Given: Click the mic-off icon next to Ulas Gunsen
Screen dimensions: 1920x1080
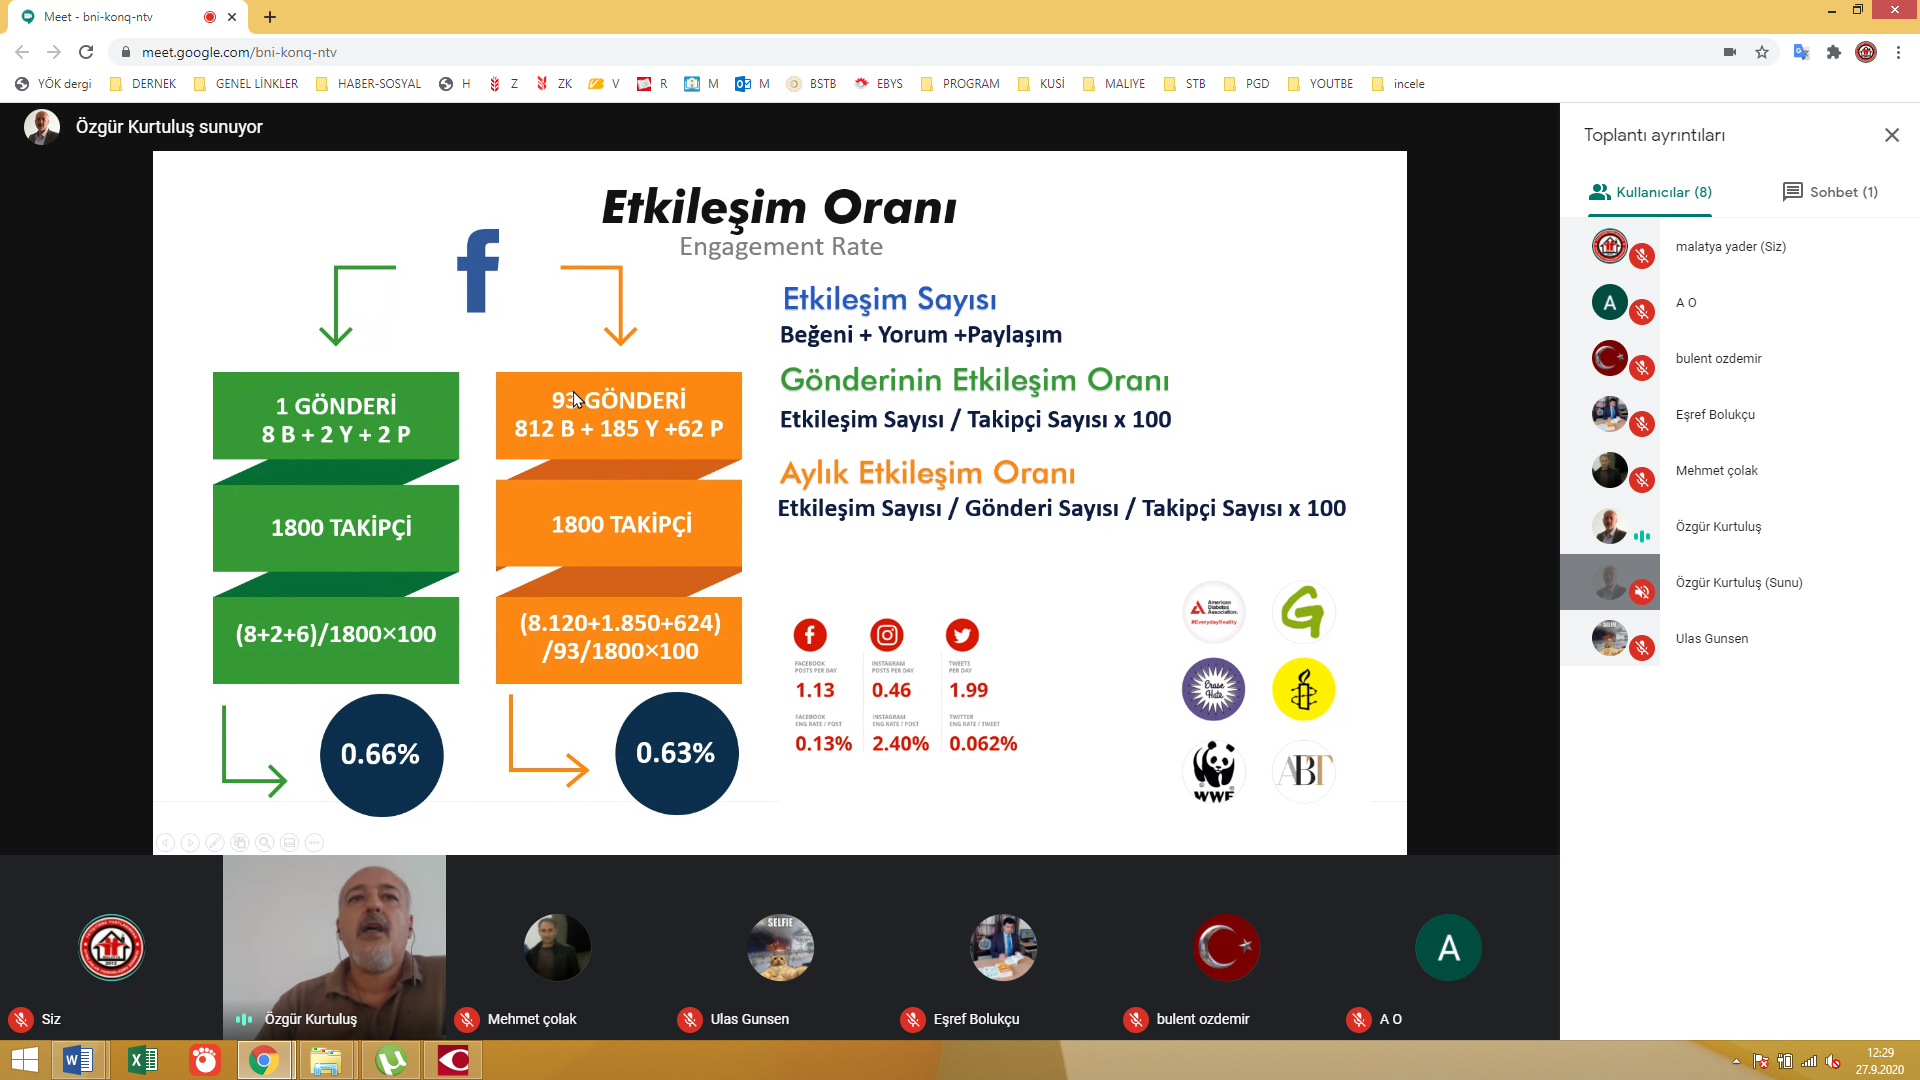Looking at the screenshot, I should [x=1642, y=648].
